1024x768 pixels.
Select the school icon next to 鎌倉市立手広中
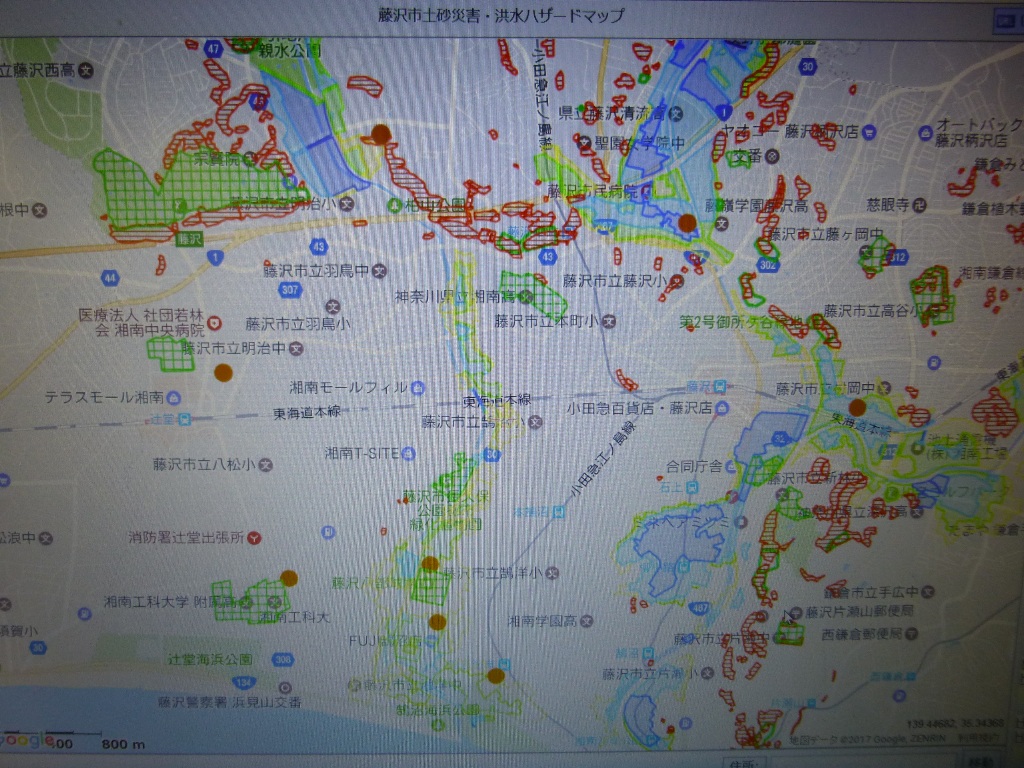[930, 590]
